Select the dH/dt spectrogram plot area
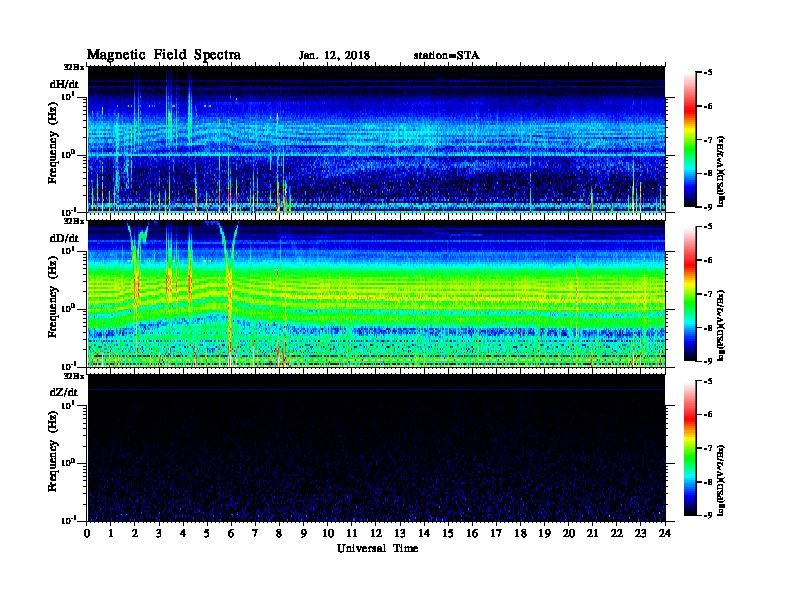 377,139
